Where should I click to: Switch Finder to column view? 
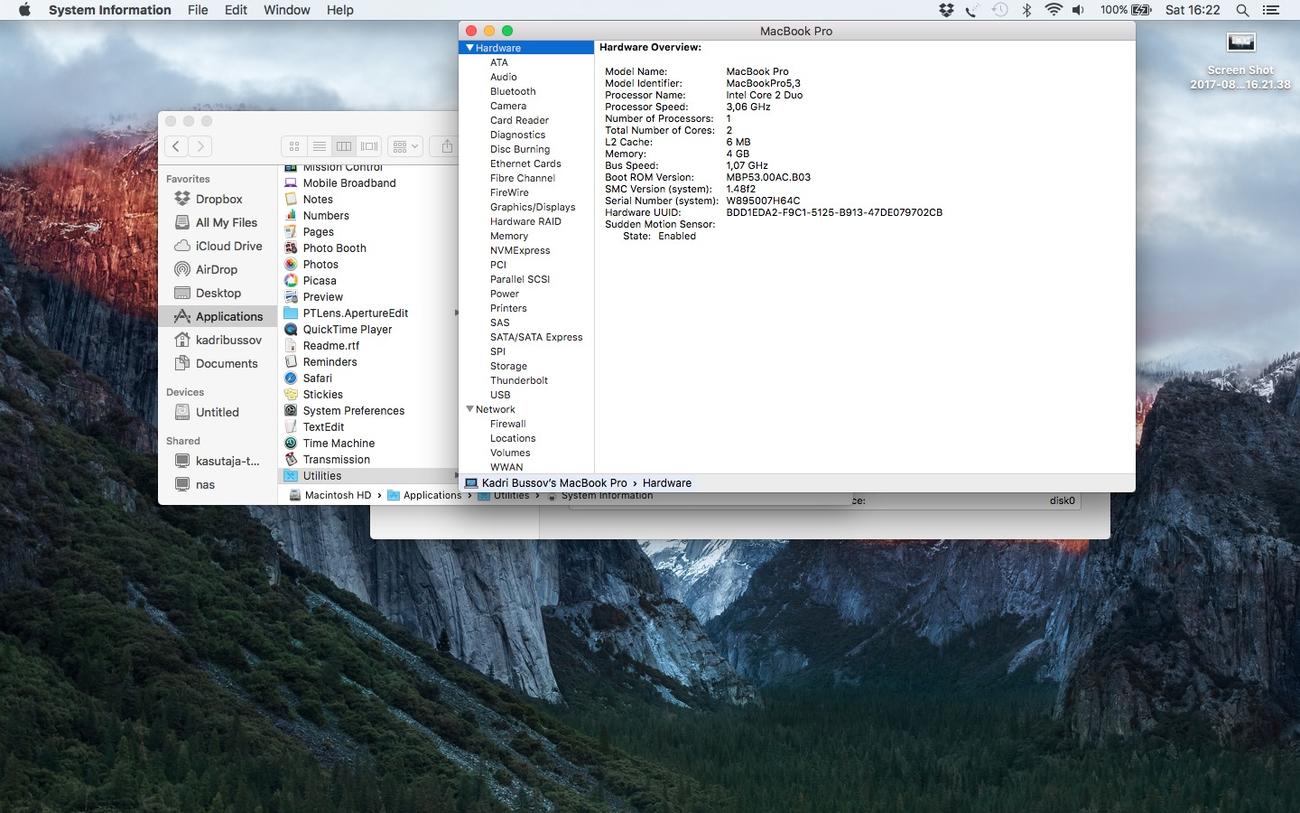tap(343, 146)
